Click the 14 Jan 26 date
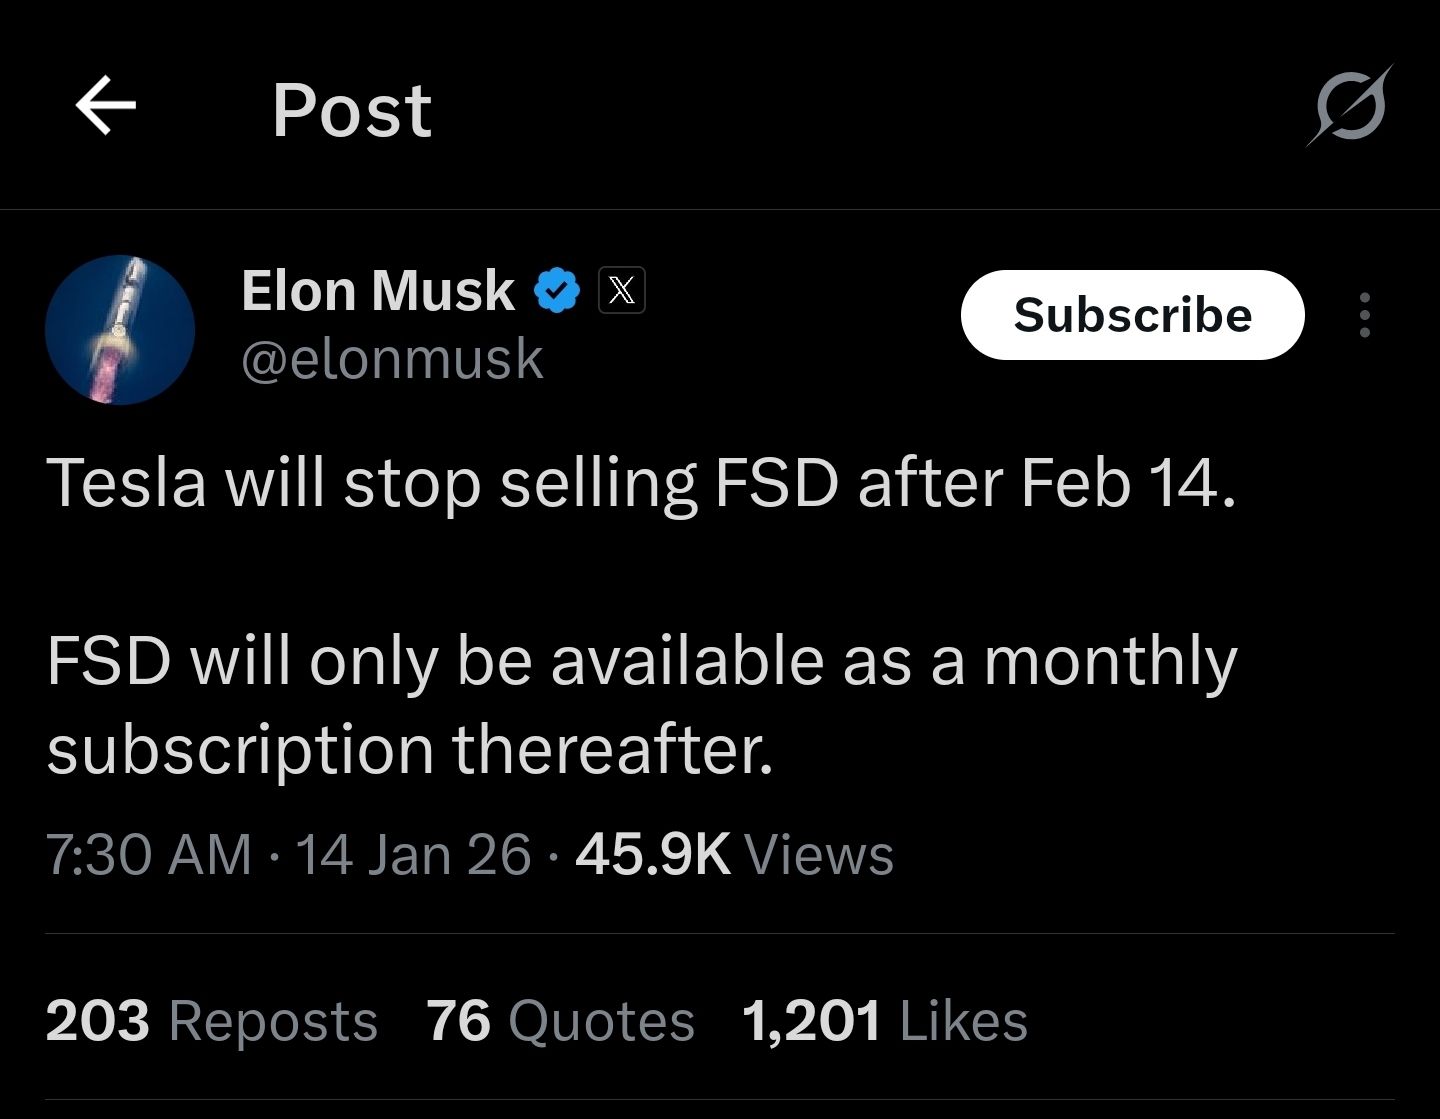The height and width of the screenshot is (1119, 1440). 413,855
